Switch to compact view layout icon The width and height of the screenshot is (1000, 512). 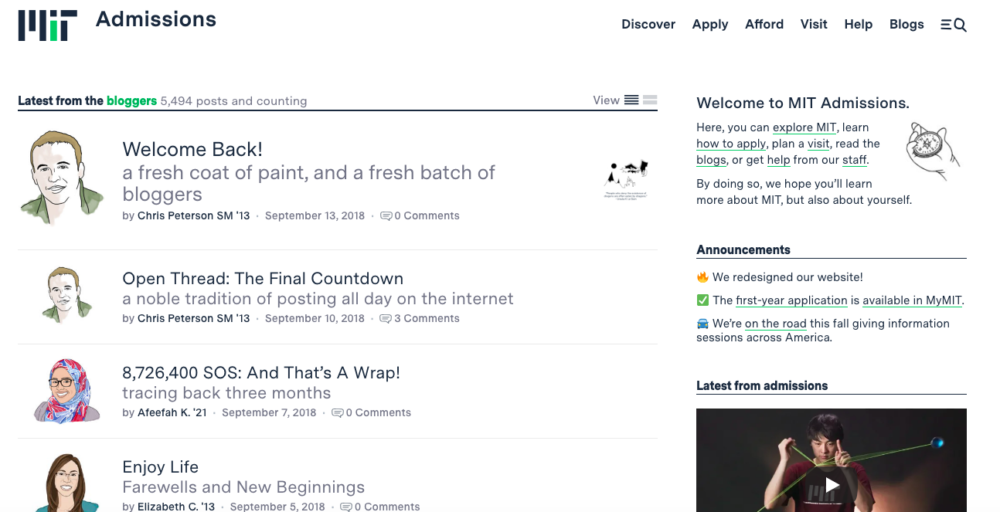650,100
